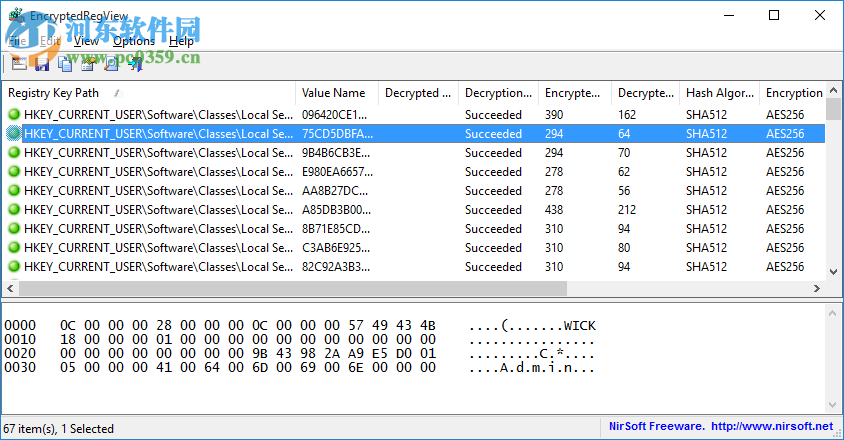Select row with value name A85DB3B00...
Image resolution: width=844 pixels, height=440 pixels.
[x=413, y=209]
